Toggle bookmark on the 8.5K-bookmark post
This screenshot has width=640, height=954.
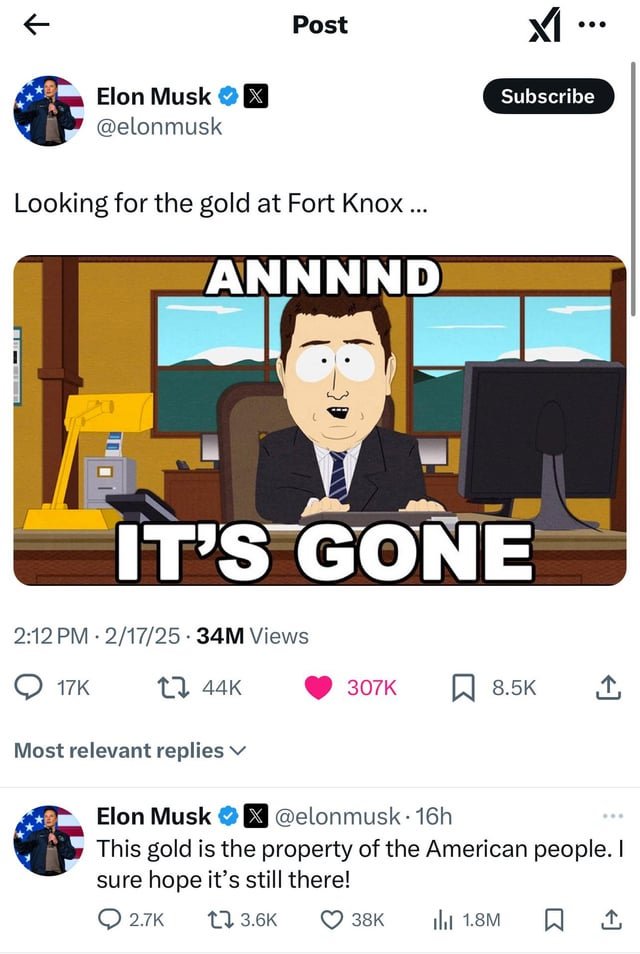click(463, 688)
